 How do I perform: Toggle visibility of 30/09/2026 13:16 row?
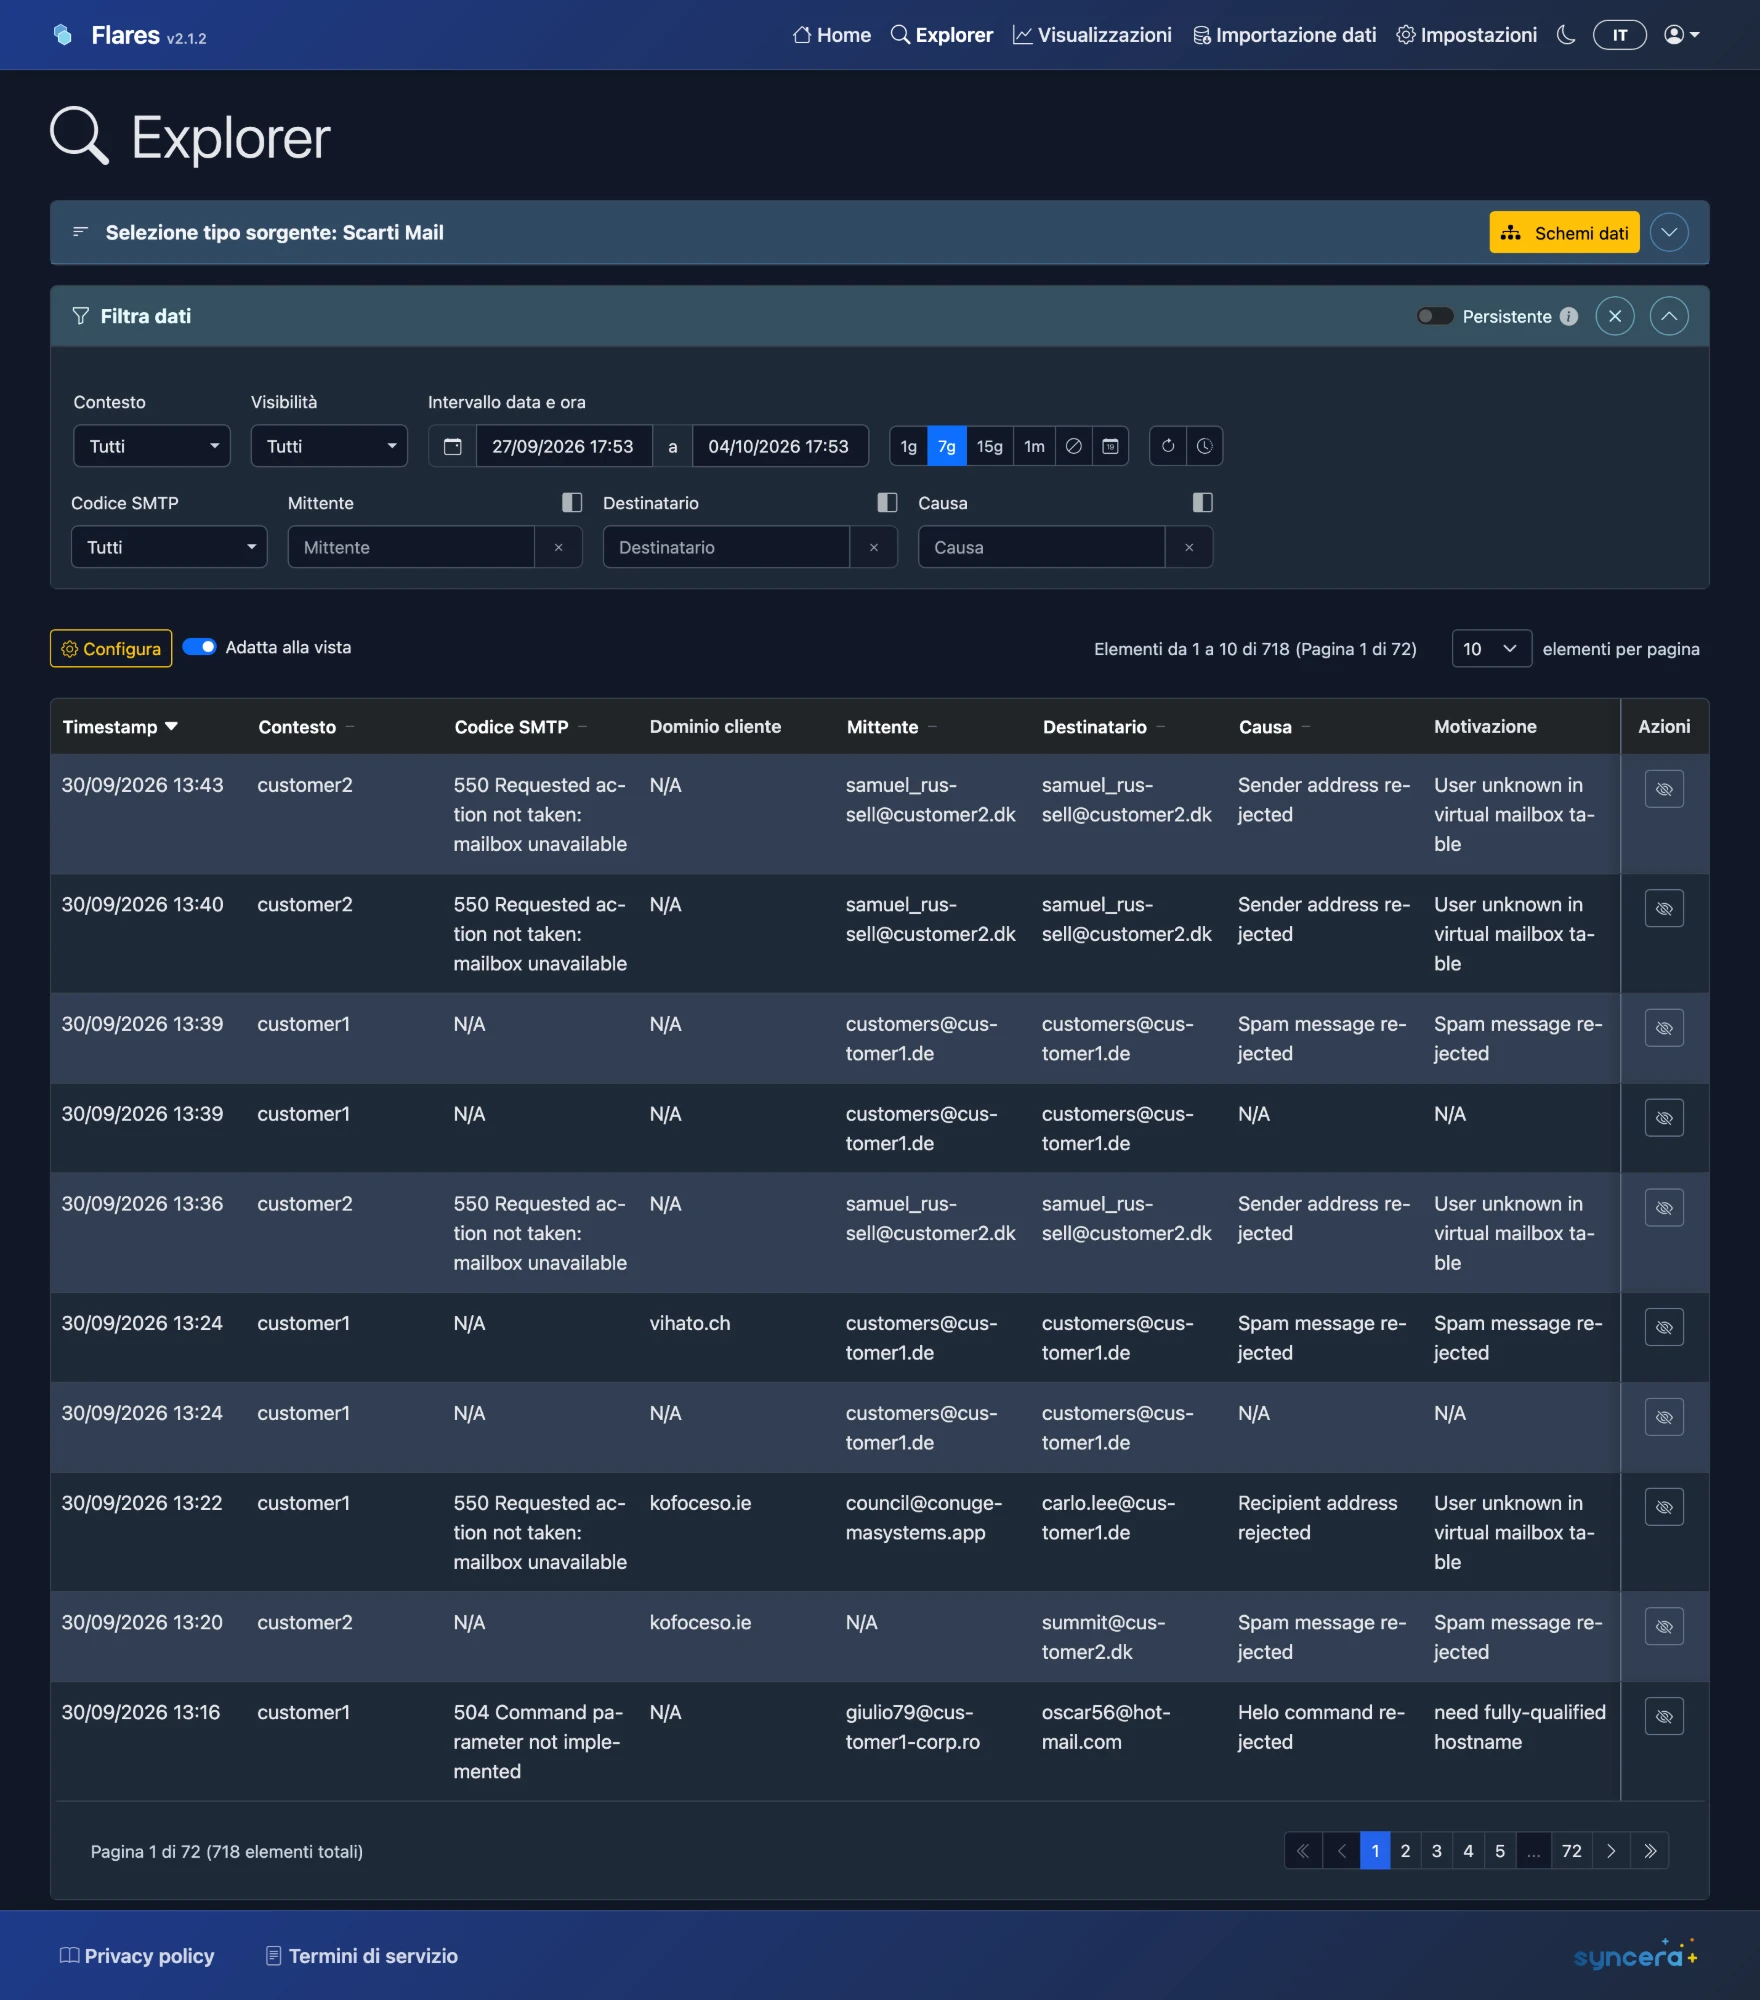coord(1664,1716)
